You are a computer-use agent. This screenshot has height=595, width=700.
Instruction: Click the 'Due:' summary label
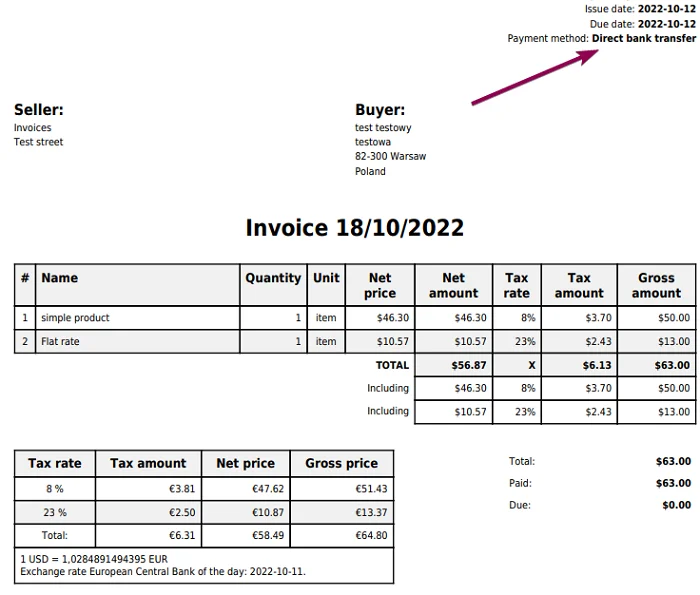(520, 505)
